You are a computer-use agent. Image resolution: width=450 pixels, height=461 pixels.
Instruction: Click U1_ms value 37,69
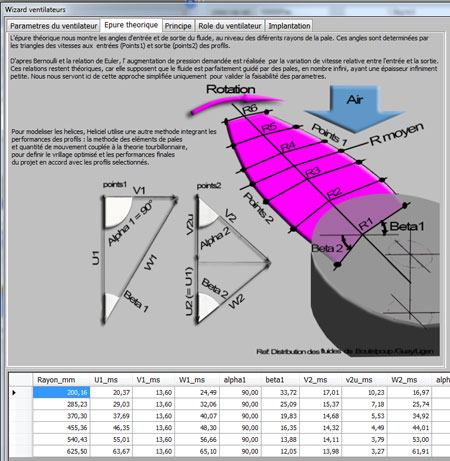[x=111, y=416]
